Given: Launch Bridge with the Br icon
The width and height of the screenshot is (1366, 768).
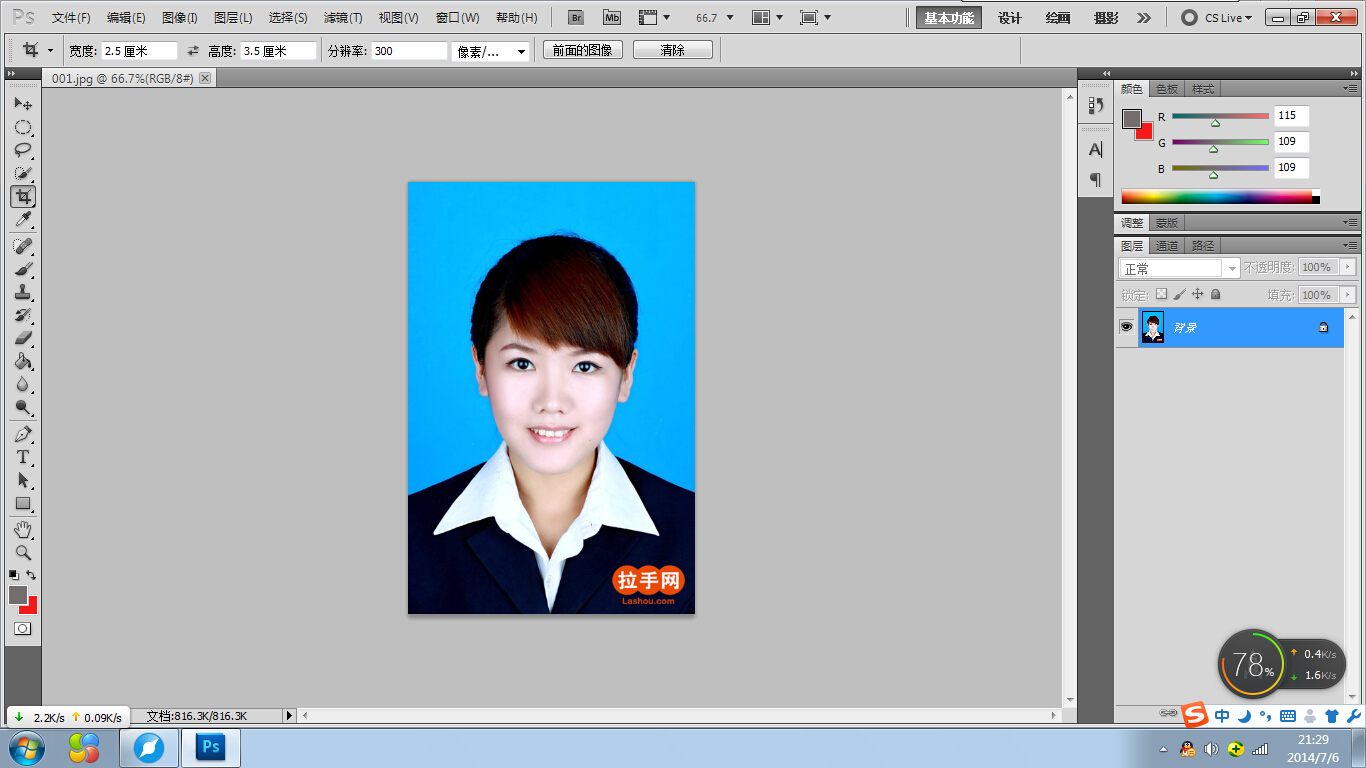Looking at the screenshot, I should pyautogui.click(x=576, y=17).
